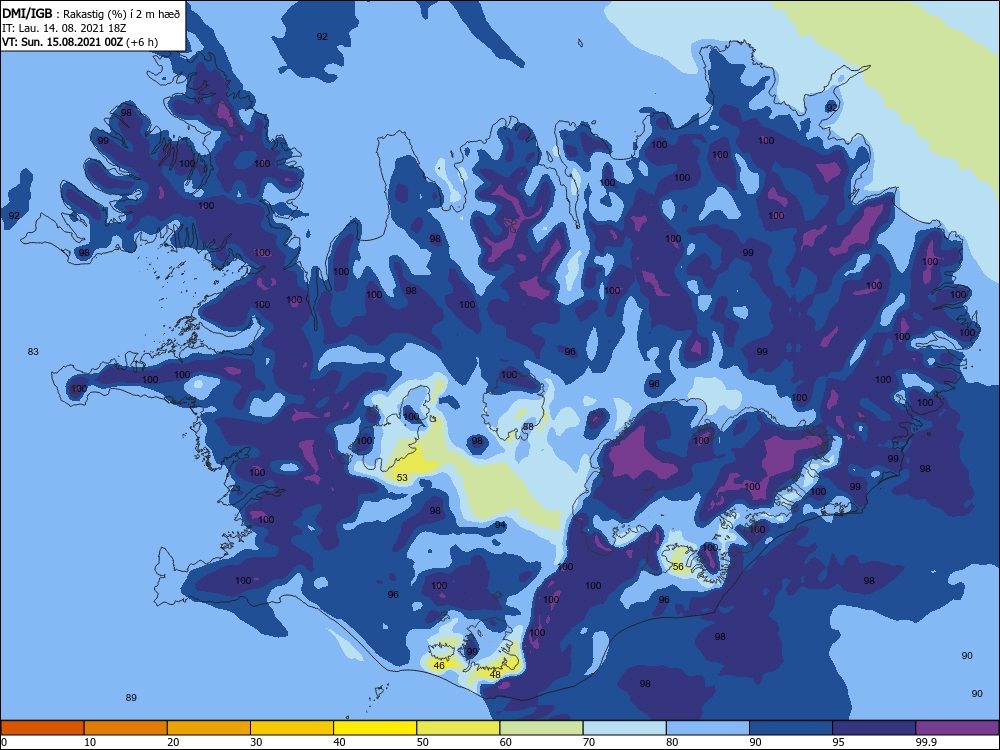Viewport: 1000px width, 750px height.
Task: Click the orange 10–20 legend swatch
Action: point(126,728)
